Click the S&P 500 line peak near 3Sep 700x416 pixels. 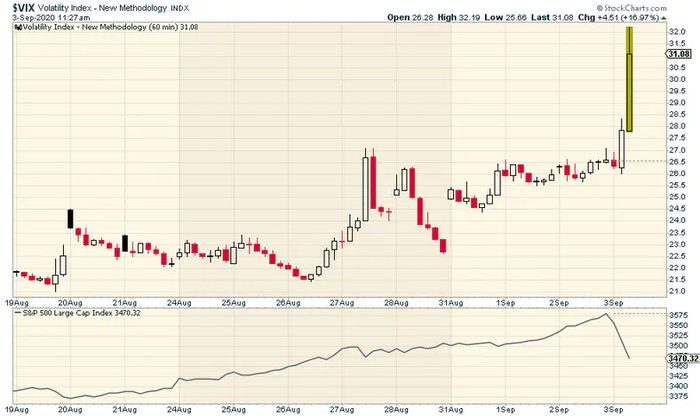click(x=606, y=314)
